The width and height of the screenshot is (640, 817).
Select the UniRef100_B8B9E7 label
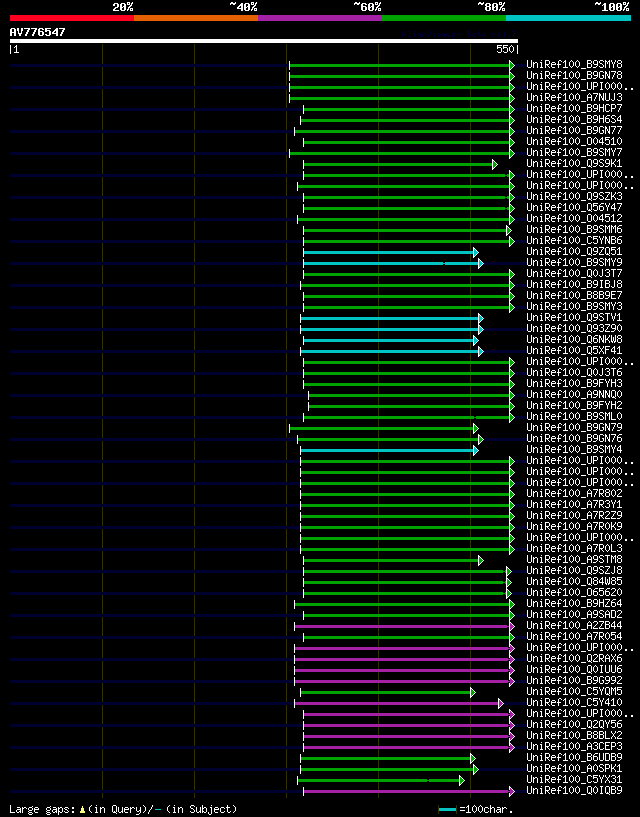click(x=574, y=295)
